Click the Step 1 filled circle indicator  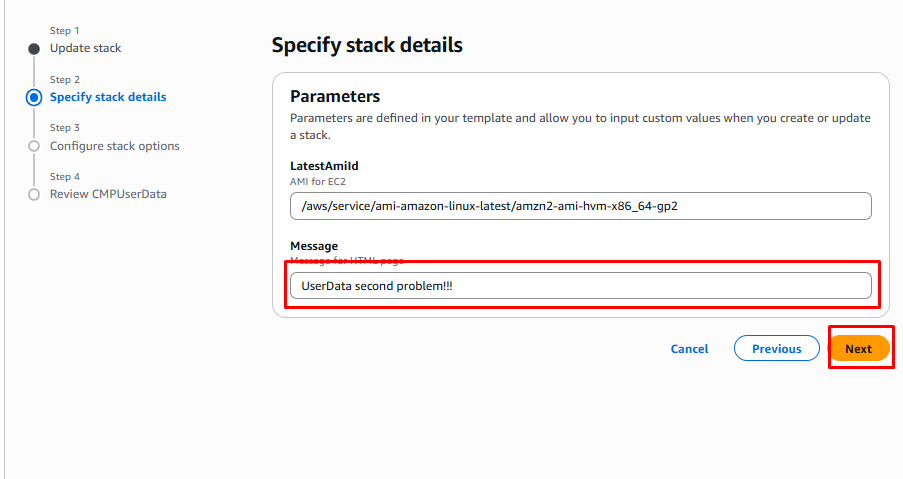click(x=34, y=49)
